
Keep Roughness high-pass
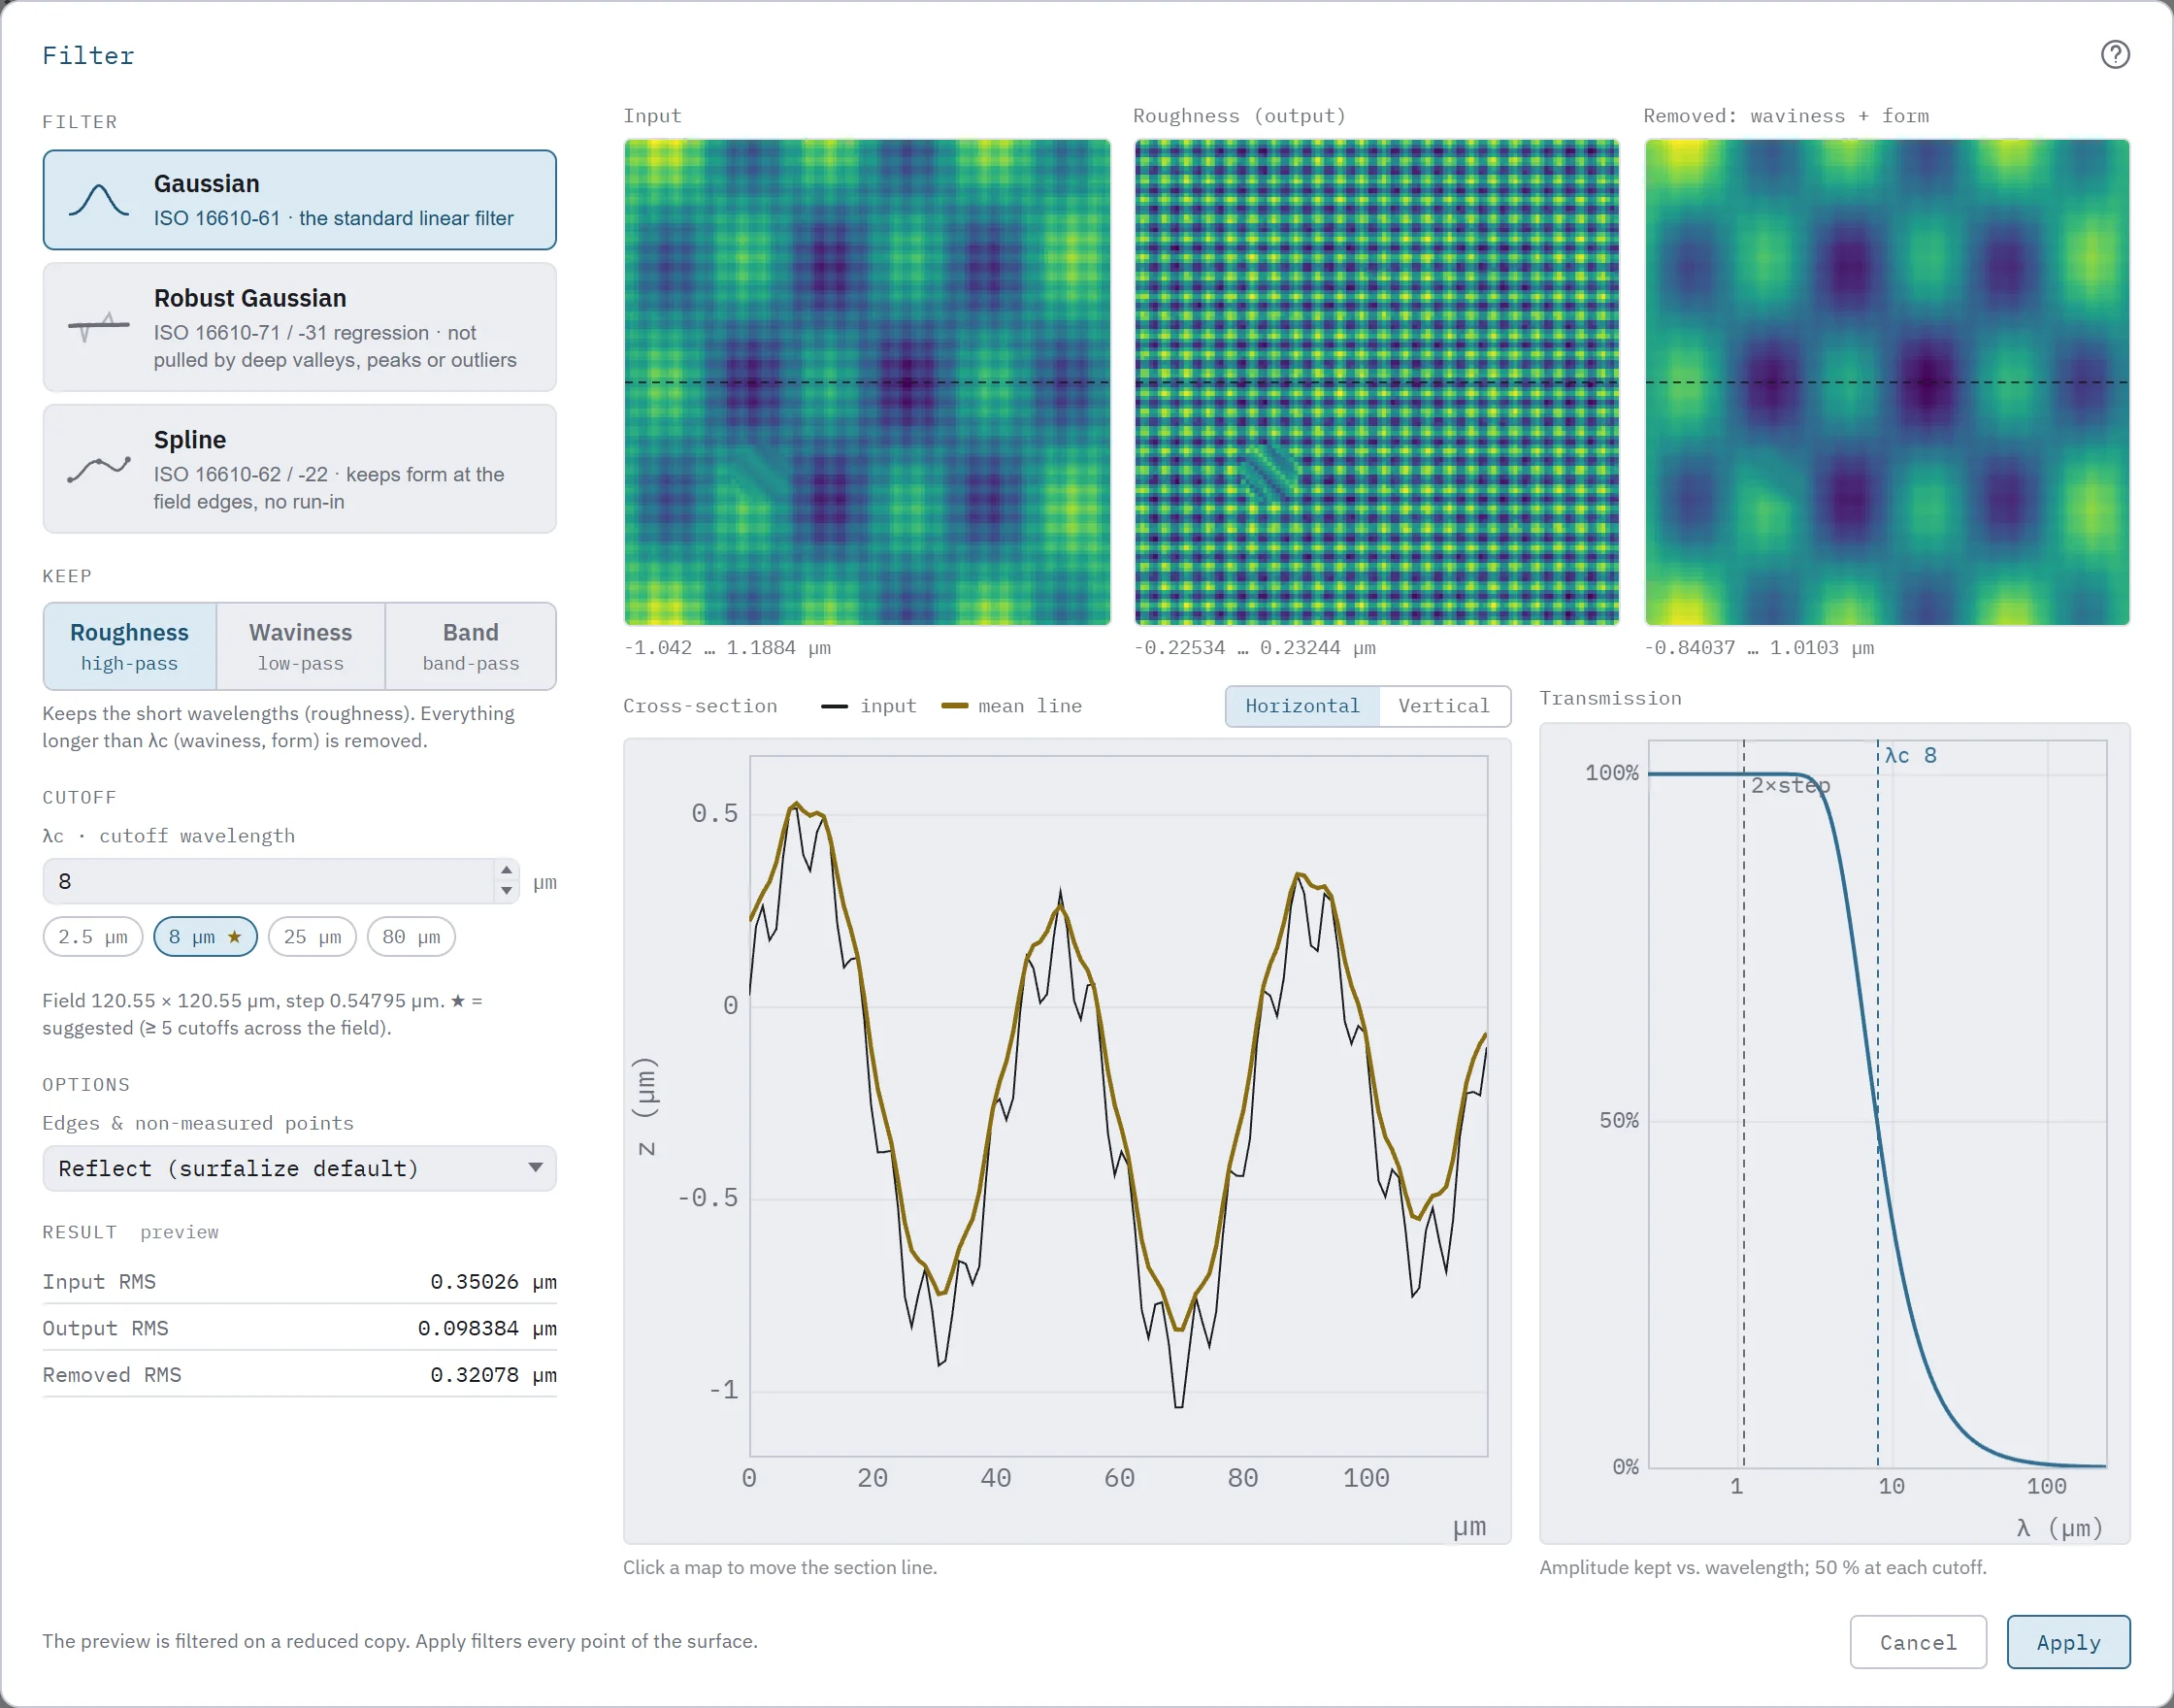(x=129, y=646)
